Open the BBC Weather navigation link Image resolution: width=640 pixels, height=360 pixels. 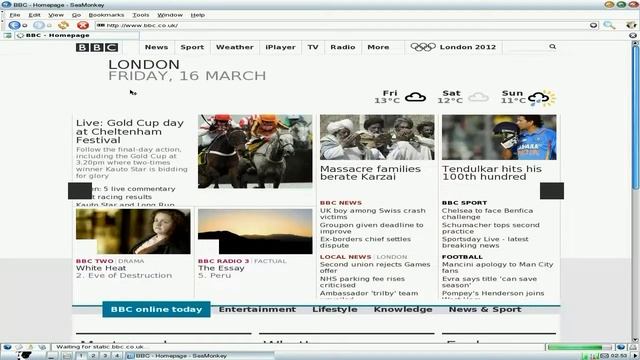point(235,47)
